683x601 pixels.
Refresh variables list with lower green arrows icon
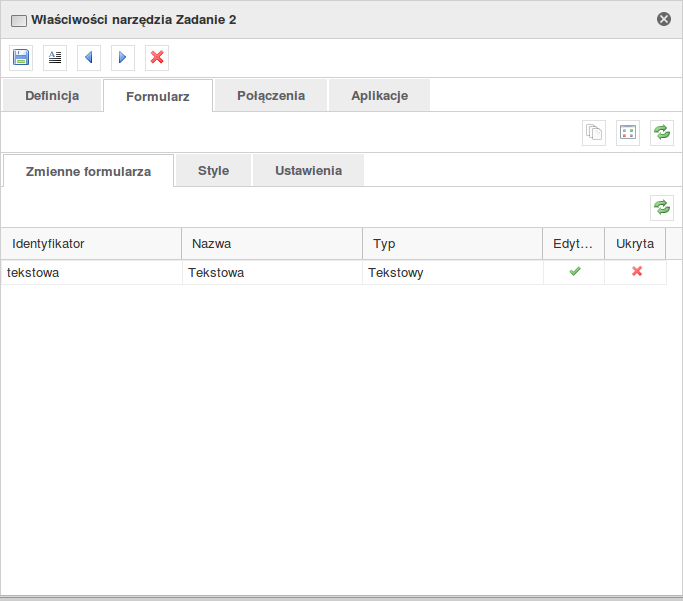tap(662, 207)
